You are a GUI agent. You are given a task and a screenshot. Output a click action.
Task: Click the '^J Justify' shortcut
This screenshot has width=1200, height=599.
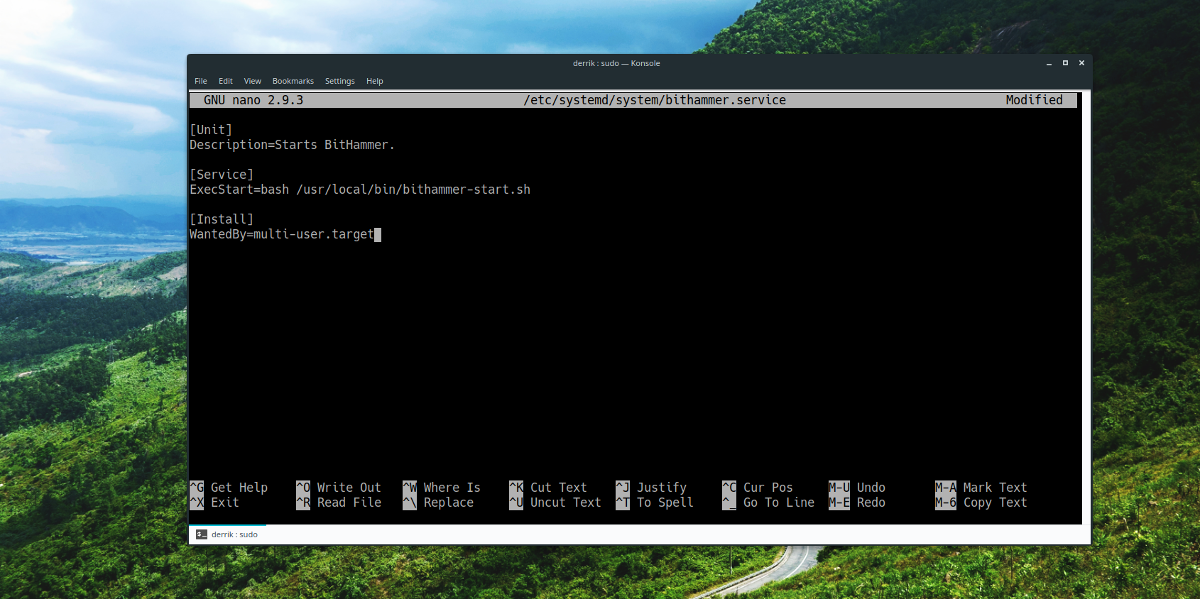[651, 488]
